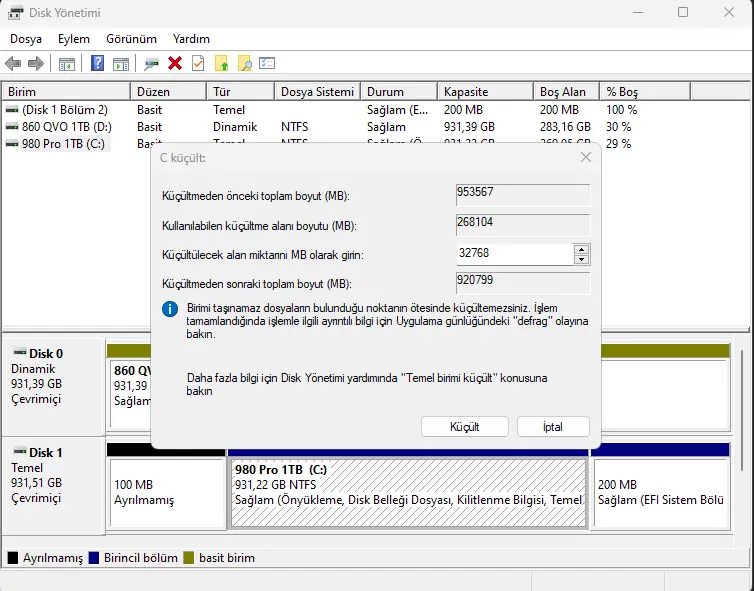Image resolution: width=754 pixels, height=591 pixels.
Task: Click the İptal button
Action: click(x=553, y=427)
